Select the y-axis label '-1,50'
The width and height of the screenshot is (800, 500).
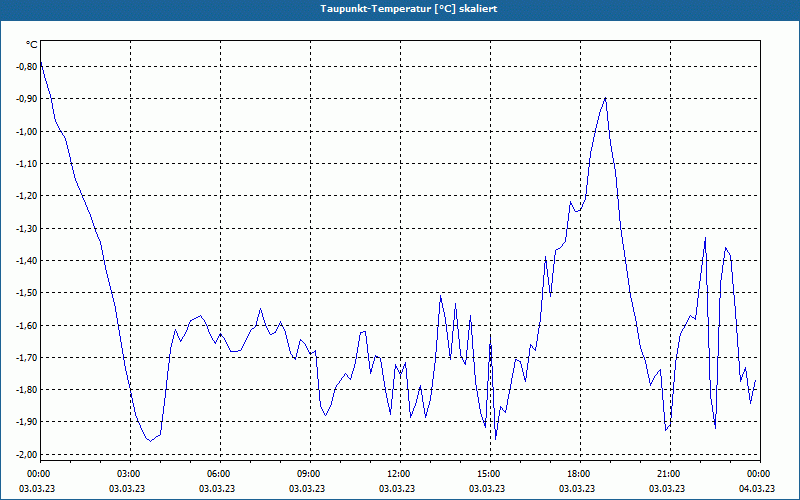coord(27,292)
